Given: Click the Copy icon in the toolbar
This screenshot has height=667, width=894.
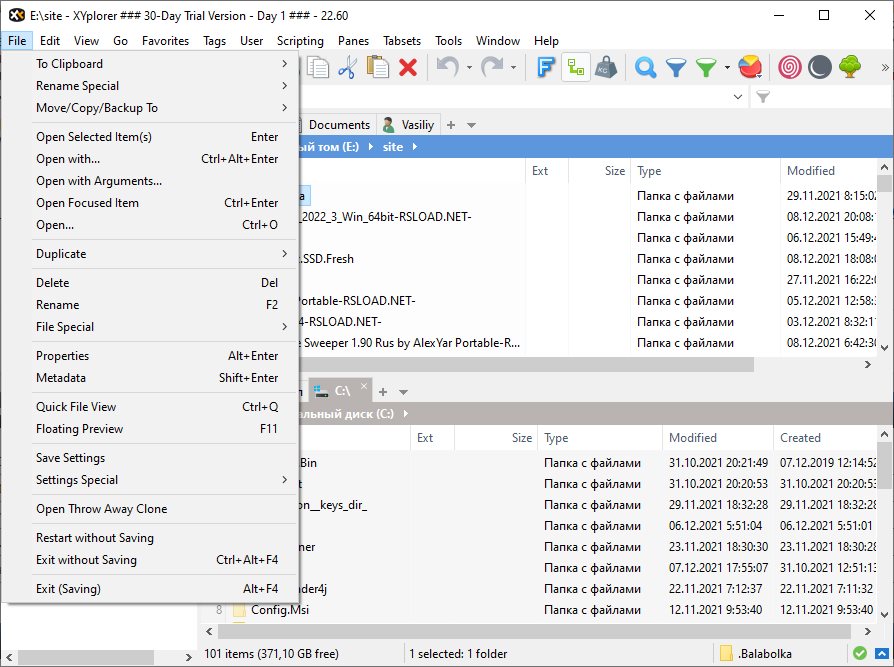Looking at the screenshot, I should (x=318, y=67).
